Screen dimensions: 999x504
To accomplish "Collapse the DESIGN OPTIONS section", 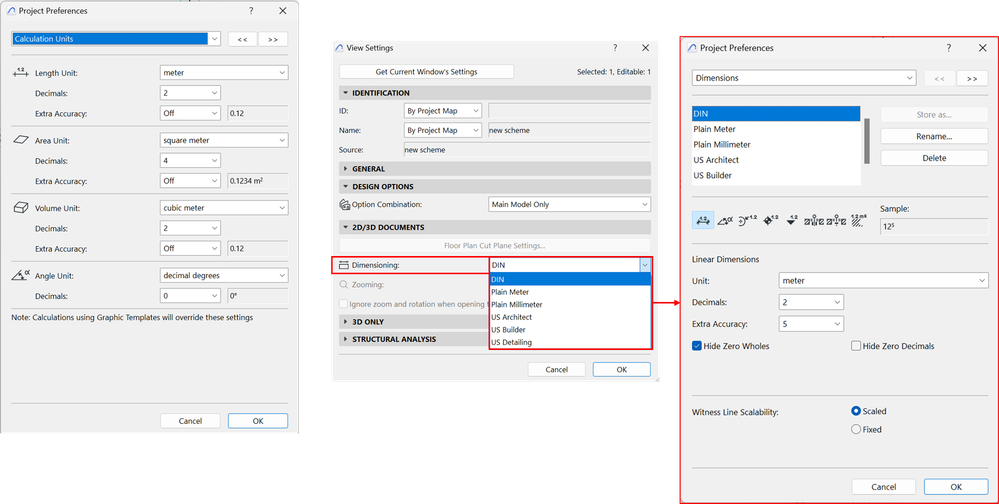I will (495, 187).
